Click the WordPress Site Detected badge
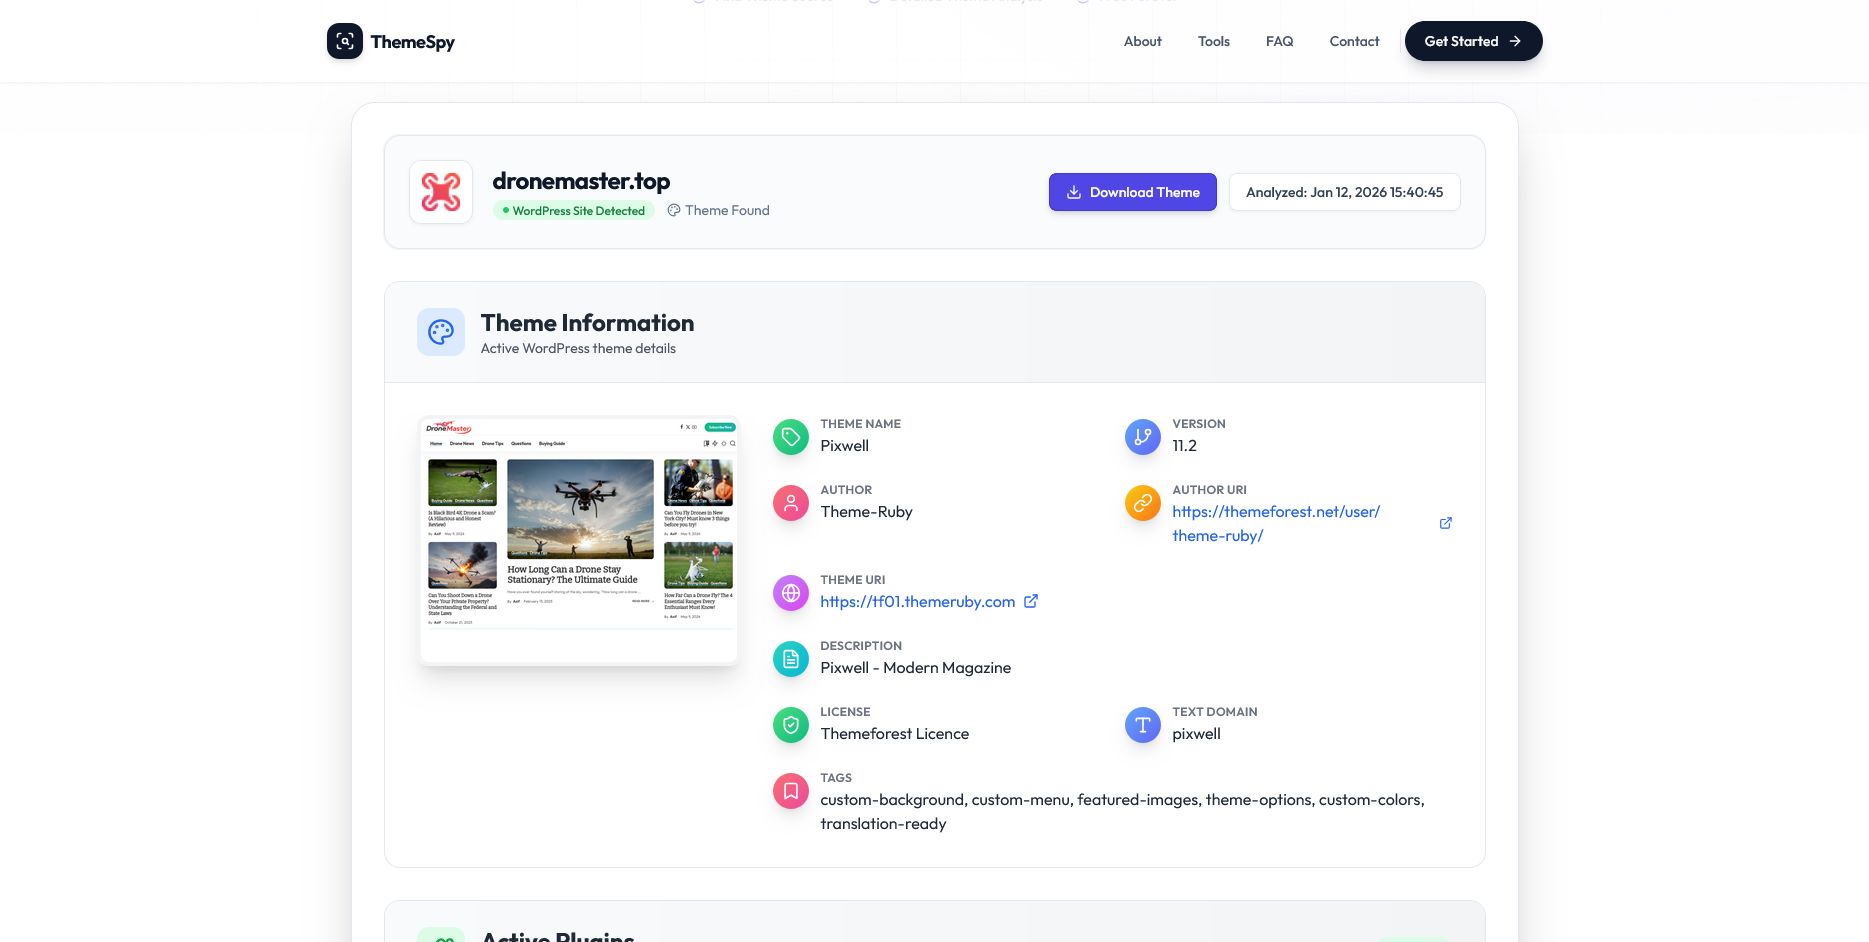 pos(574,210)
